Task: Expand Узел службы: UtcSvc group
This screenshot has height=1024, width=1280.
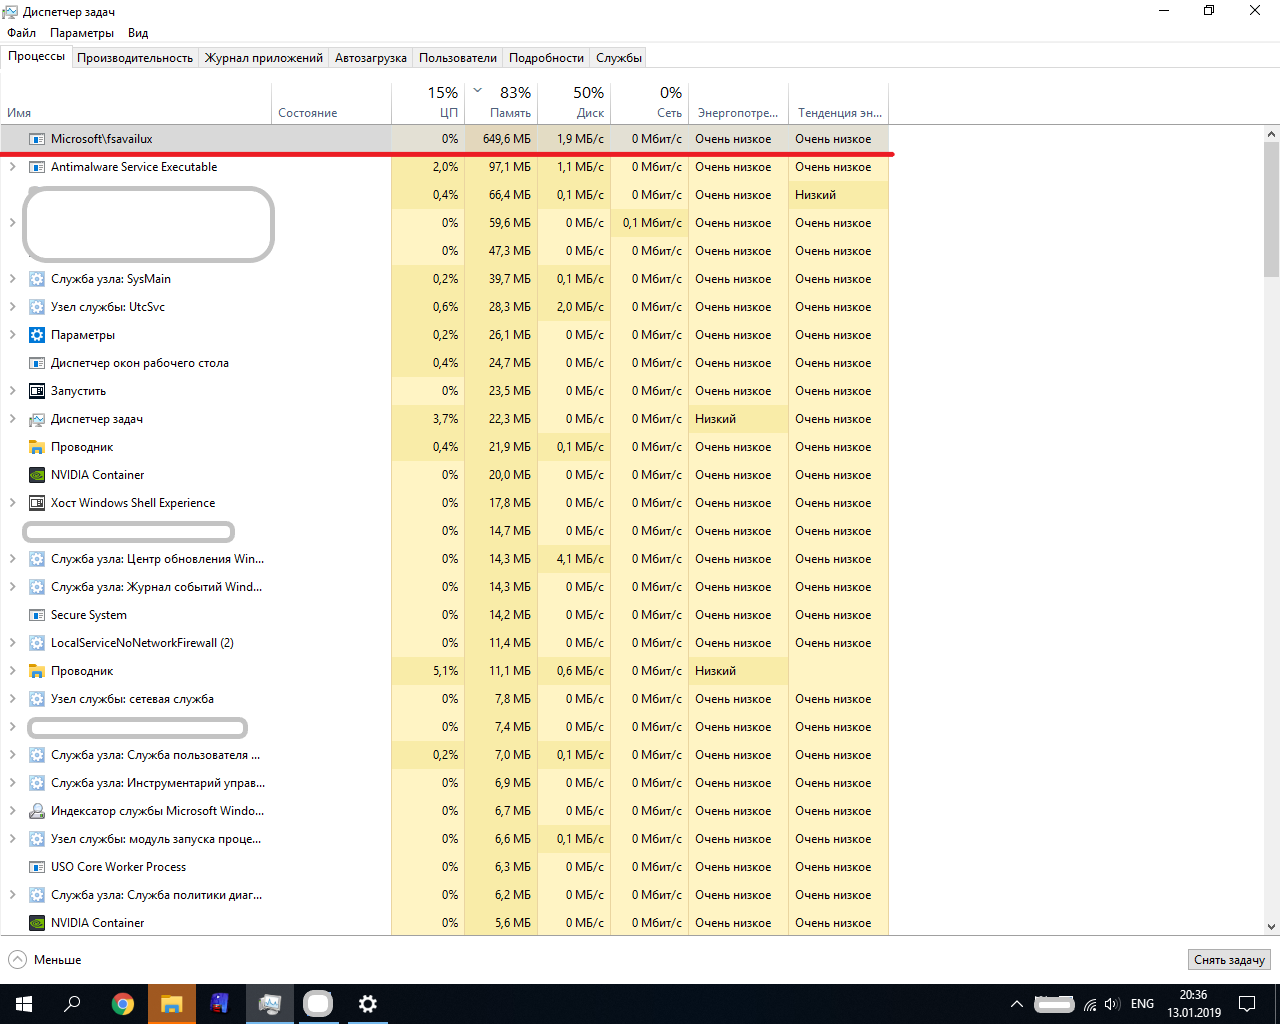Action: [x=12, y=307]
